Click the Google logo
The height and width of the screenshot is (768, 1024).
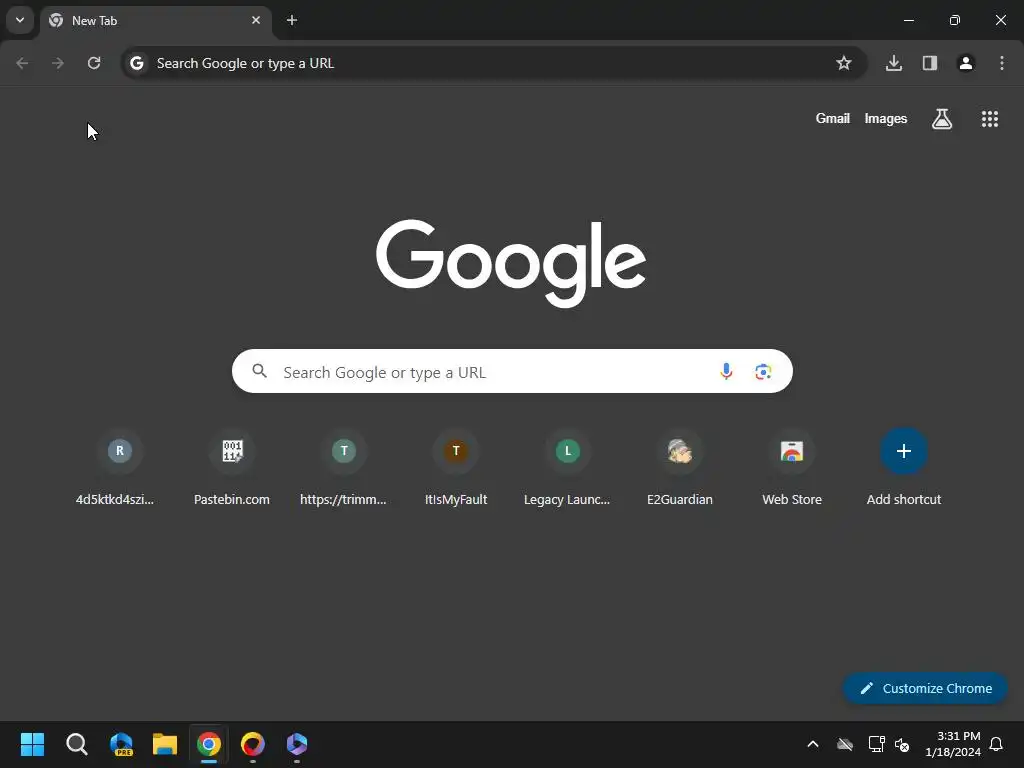(x=511, y=263)
